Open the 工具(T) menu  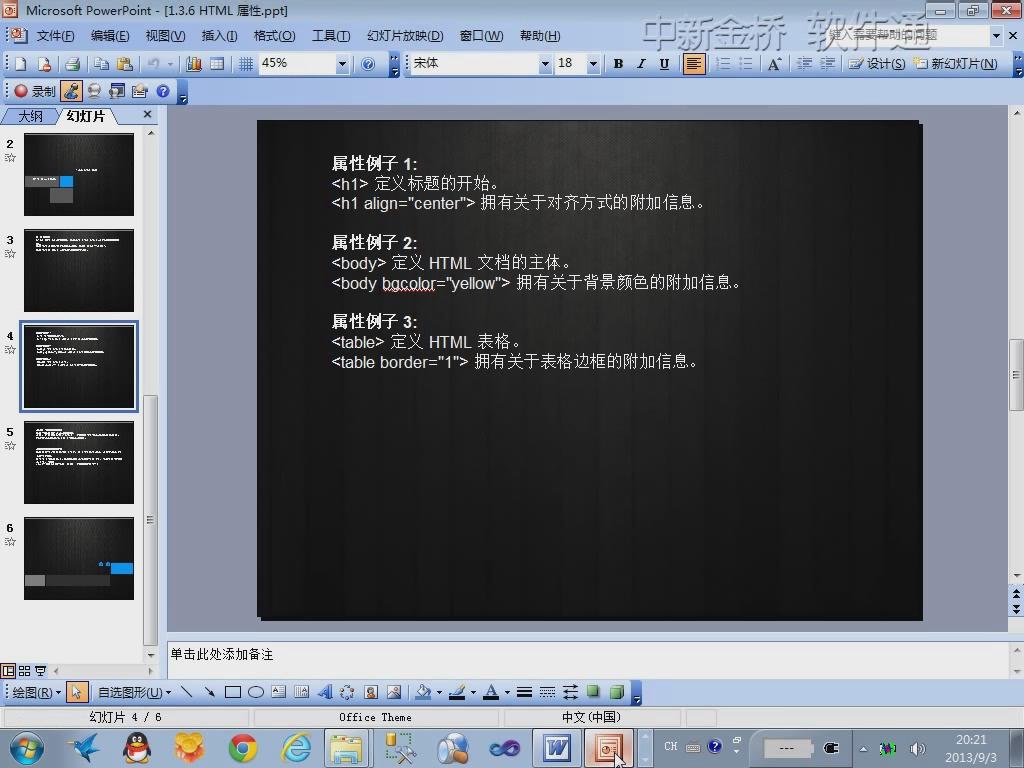coord(330,36)
